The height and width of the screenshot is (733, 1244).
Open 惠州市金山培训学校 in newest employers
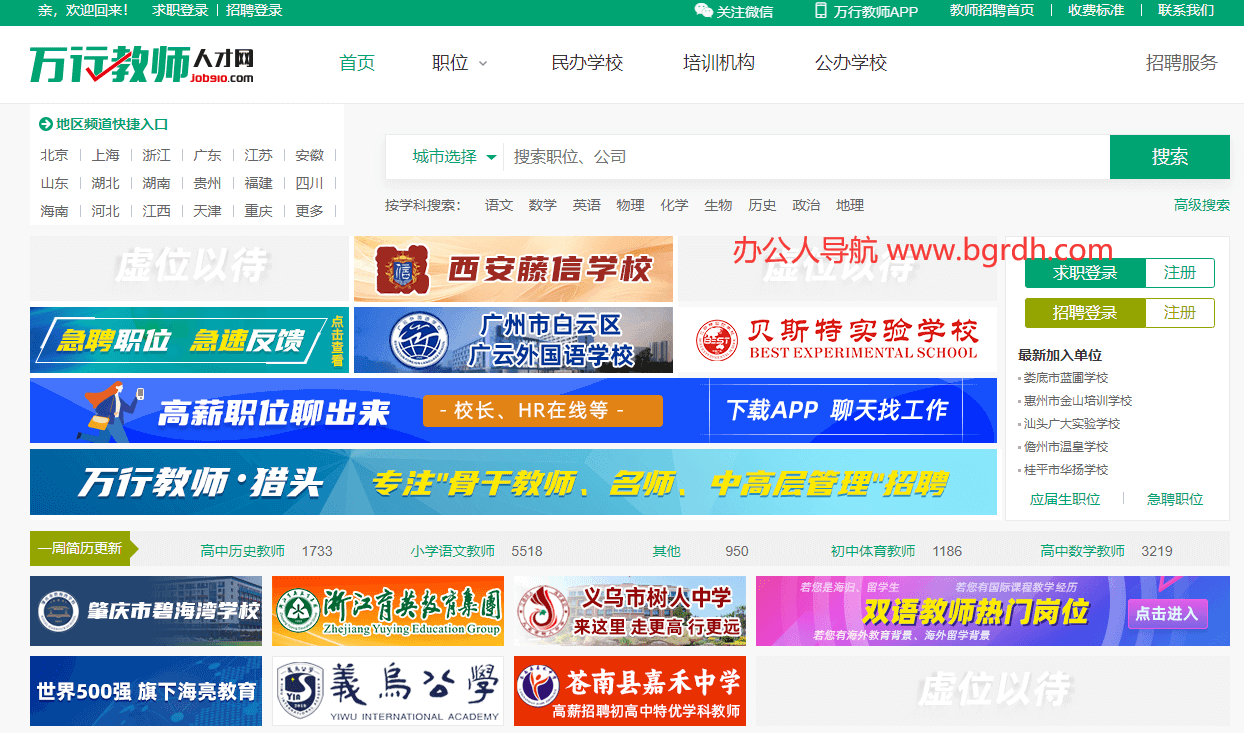[x=1078, y=401]
